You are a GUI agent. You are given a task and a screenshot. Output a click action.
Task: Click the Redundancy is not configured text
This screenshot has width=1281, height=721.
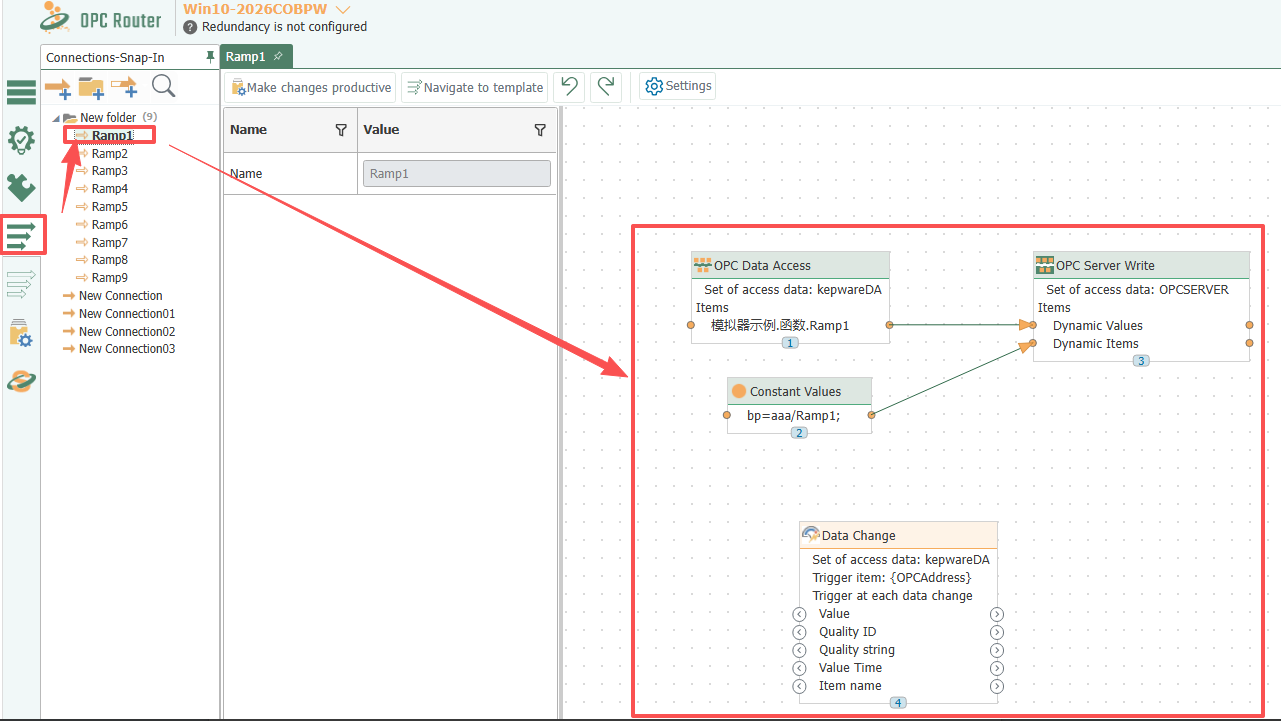(285, 27)
